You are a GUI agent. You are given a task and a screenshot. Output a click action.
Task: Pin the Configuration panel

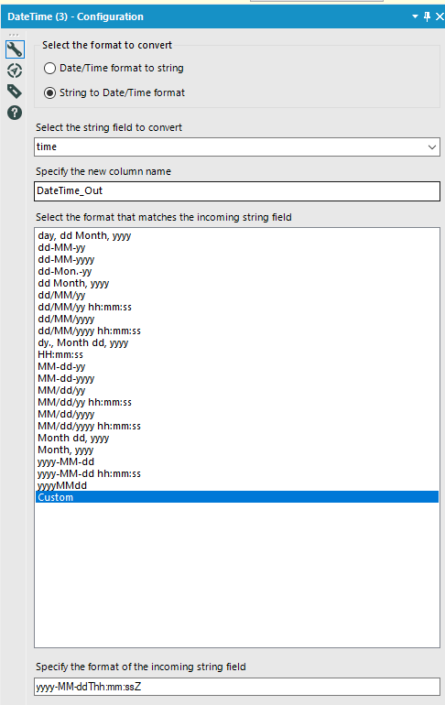pos(427,17)
